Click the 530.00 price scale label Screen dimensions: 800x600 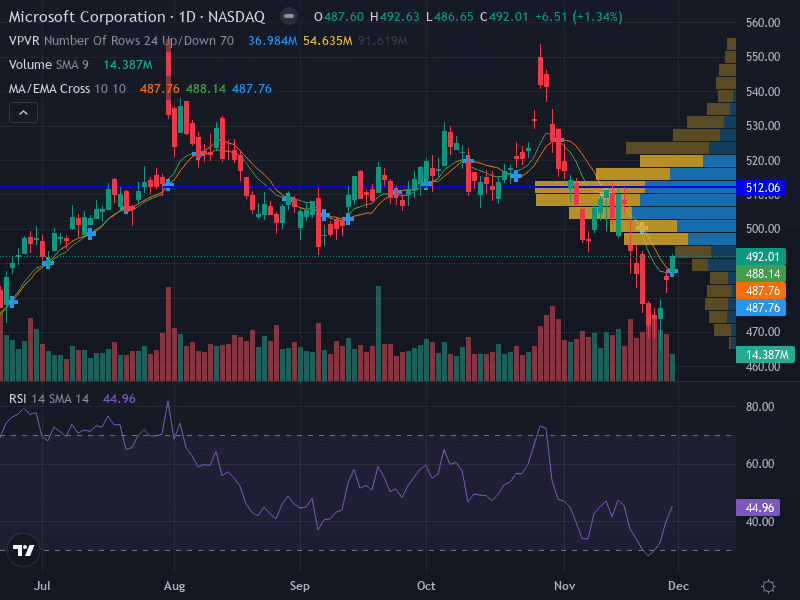(x=763, y=126)
